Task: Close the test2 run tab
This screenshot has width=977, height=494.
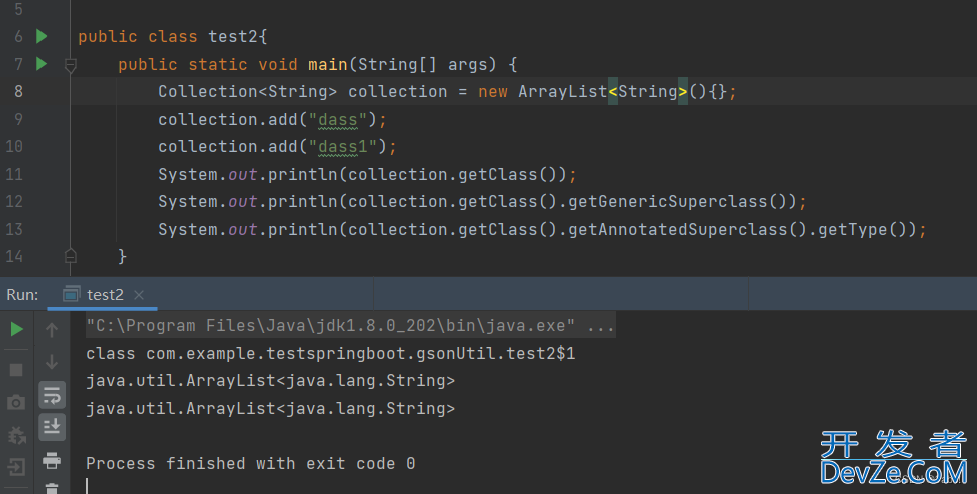Action: (139, 294)
